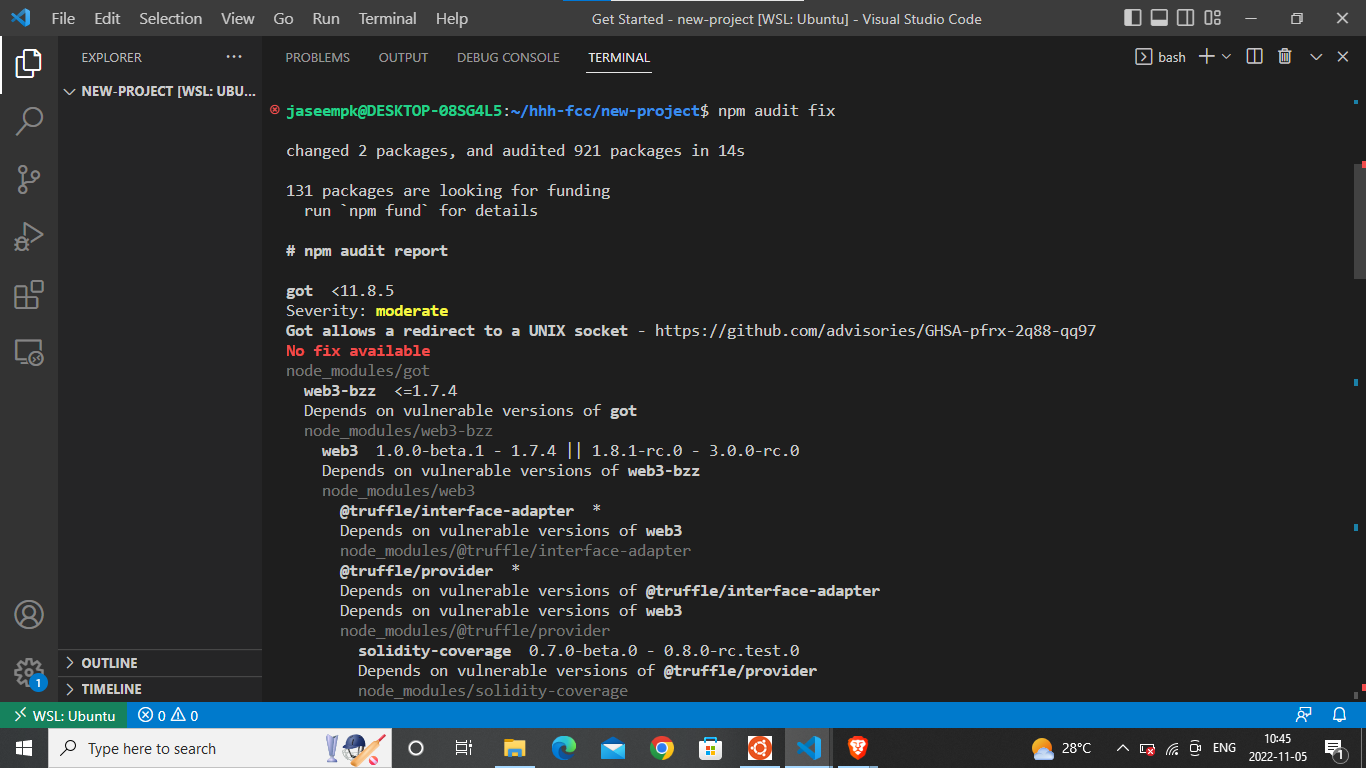Switch to the PROBLEMS tab
This screenshot has height=768, width=1366.
click(318, 57)
